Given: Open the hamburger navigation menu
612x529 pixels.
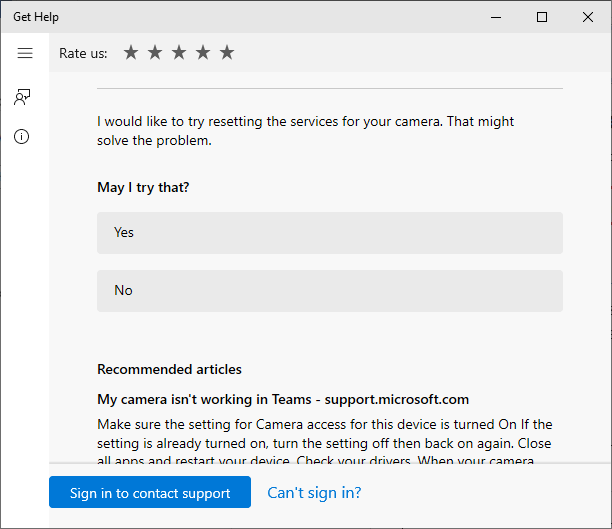Looking at the screenshot, I should 25,53.
